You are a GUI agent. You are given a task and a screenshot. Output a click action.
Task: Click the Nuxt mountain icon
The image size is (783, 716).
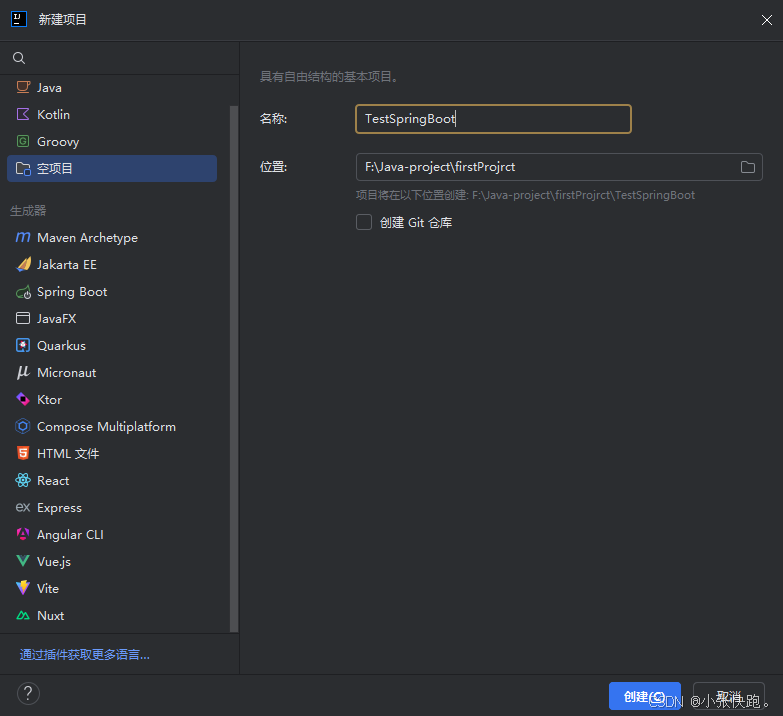pyautogui.click(x=23, y=615)
